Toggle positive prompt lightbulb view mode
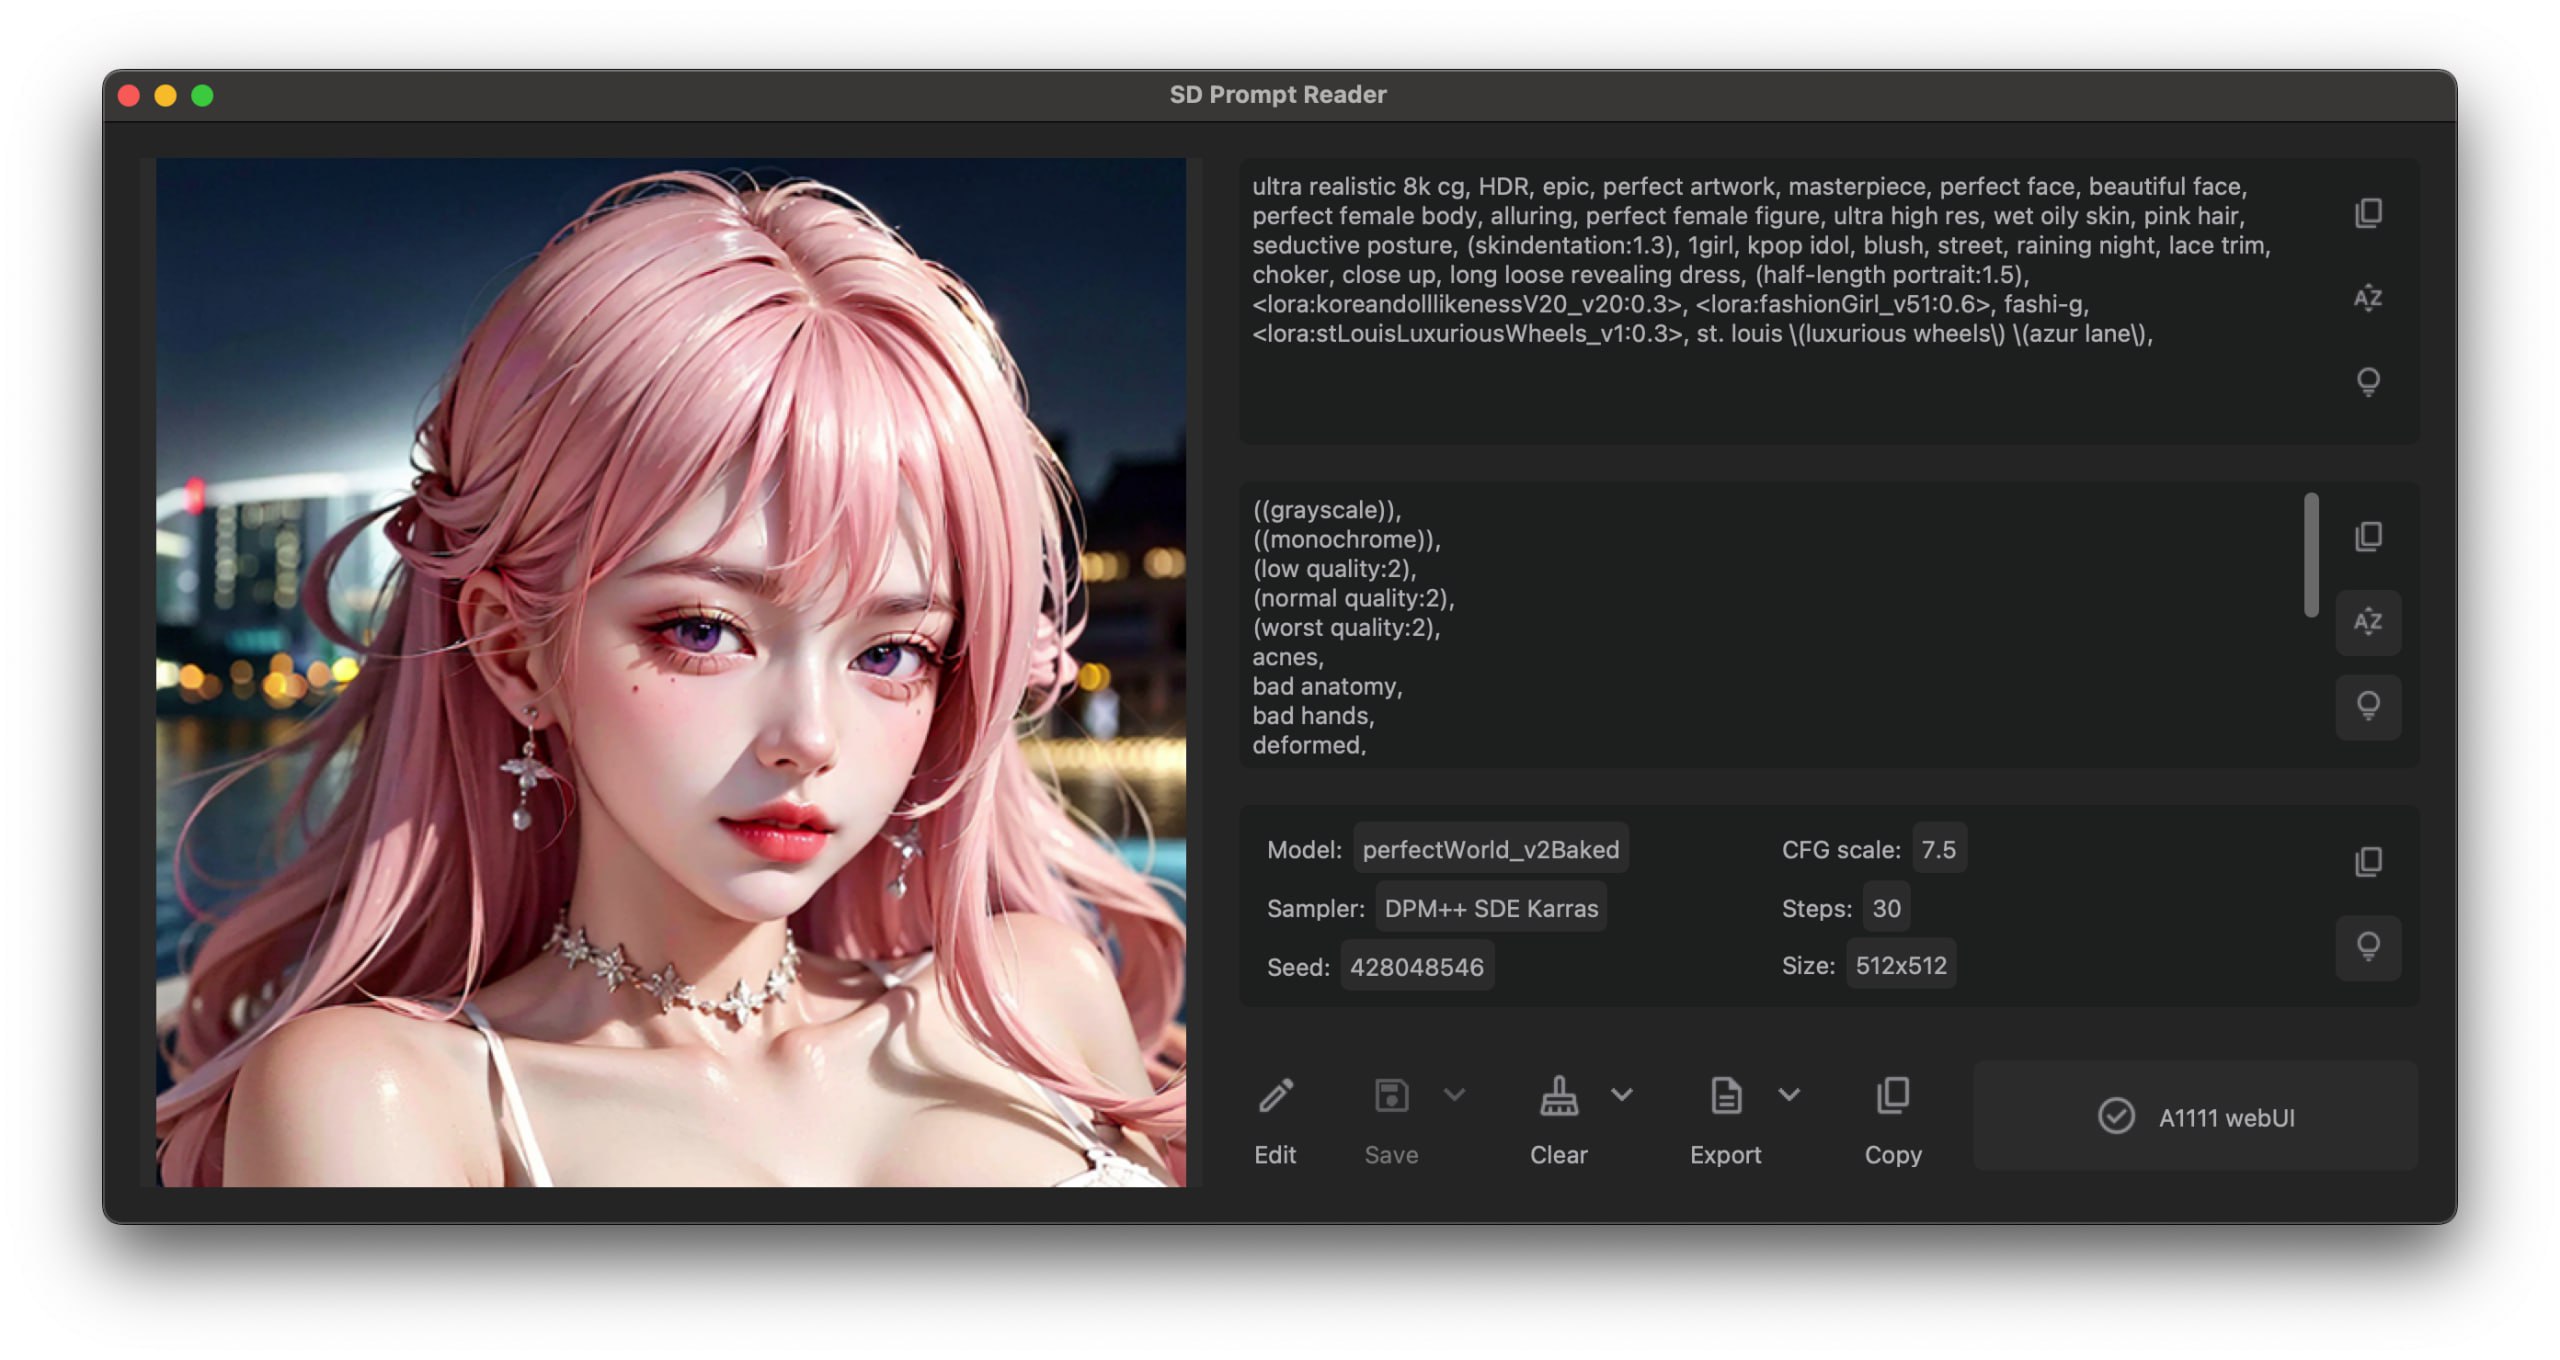Screen dimensions: 2560x1360 [x=2367, y=381]
